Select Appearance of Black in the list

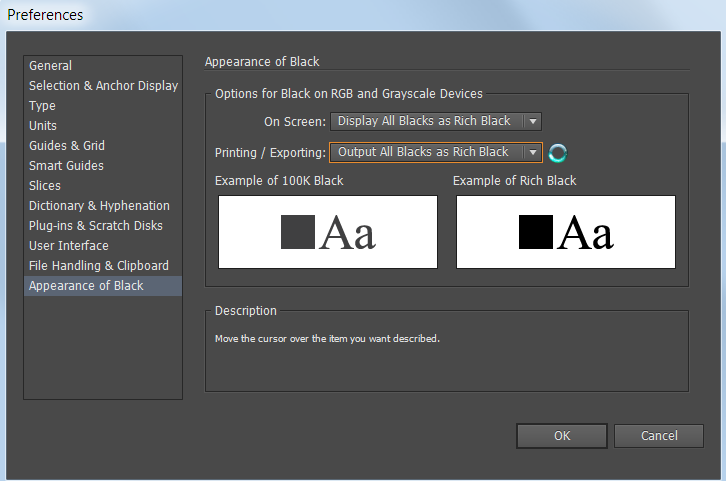[103, 286]
